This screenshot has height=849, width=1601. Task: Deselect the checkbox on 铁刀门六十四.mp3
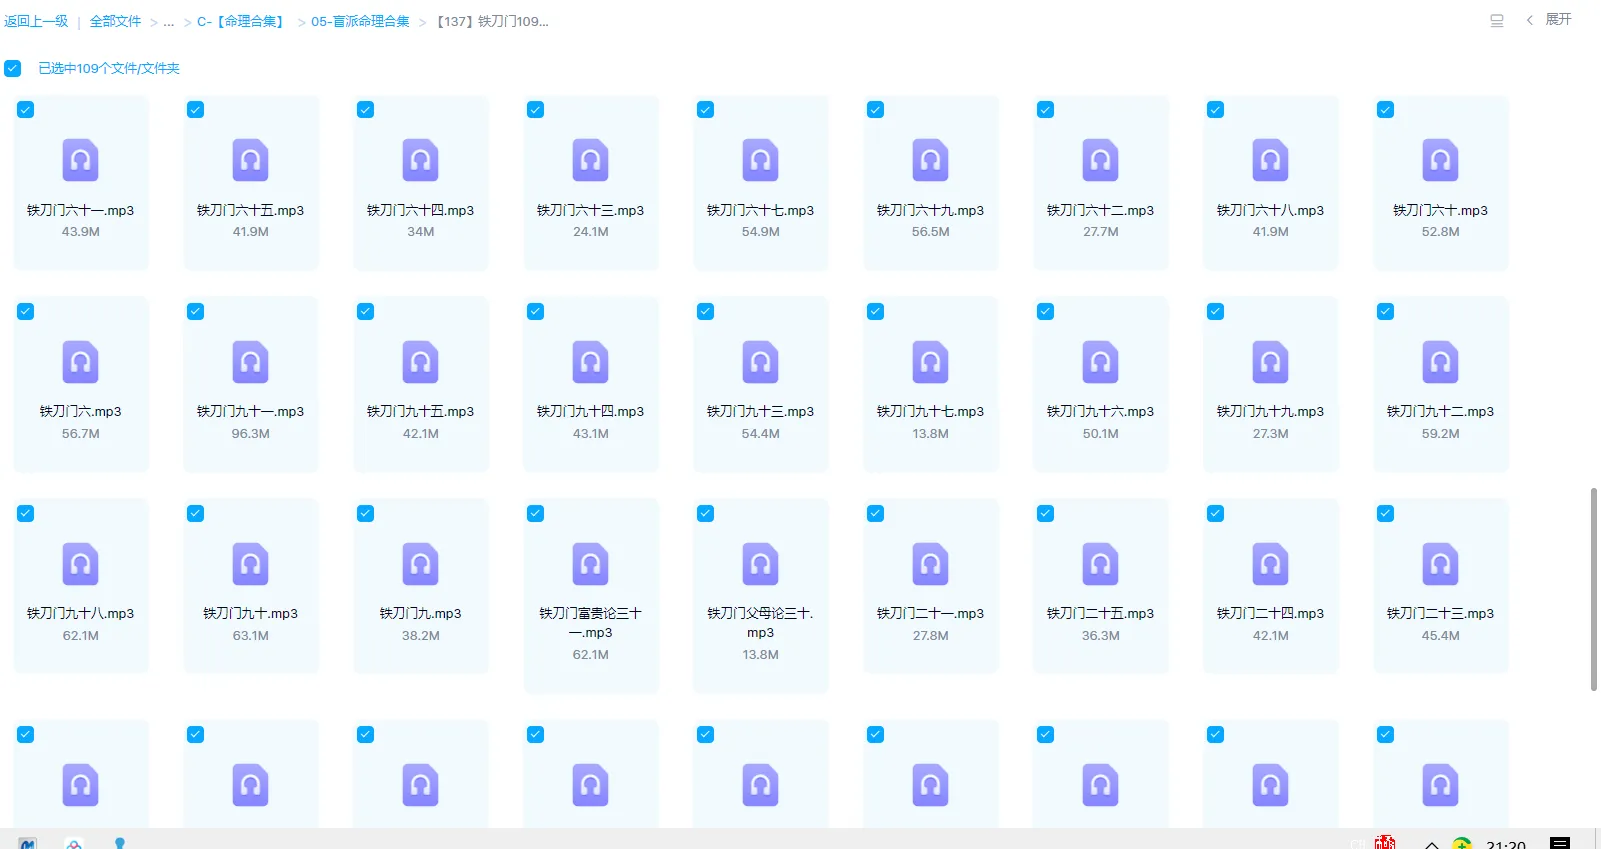coord(366,110)
